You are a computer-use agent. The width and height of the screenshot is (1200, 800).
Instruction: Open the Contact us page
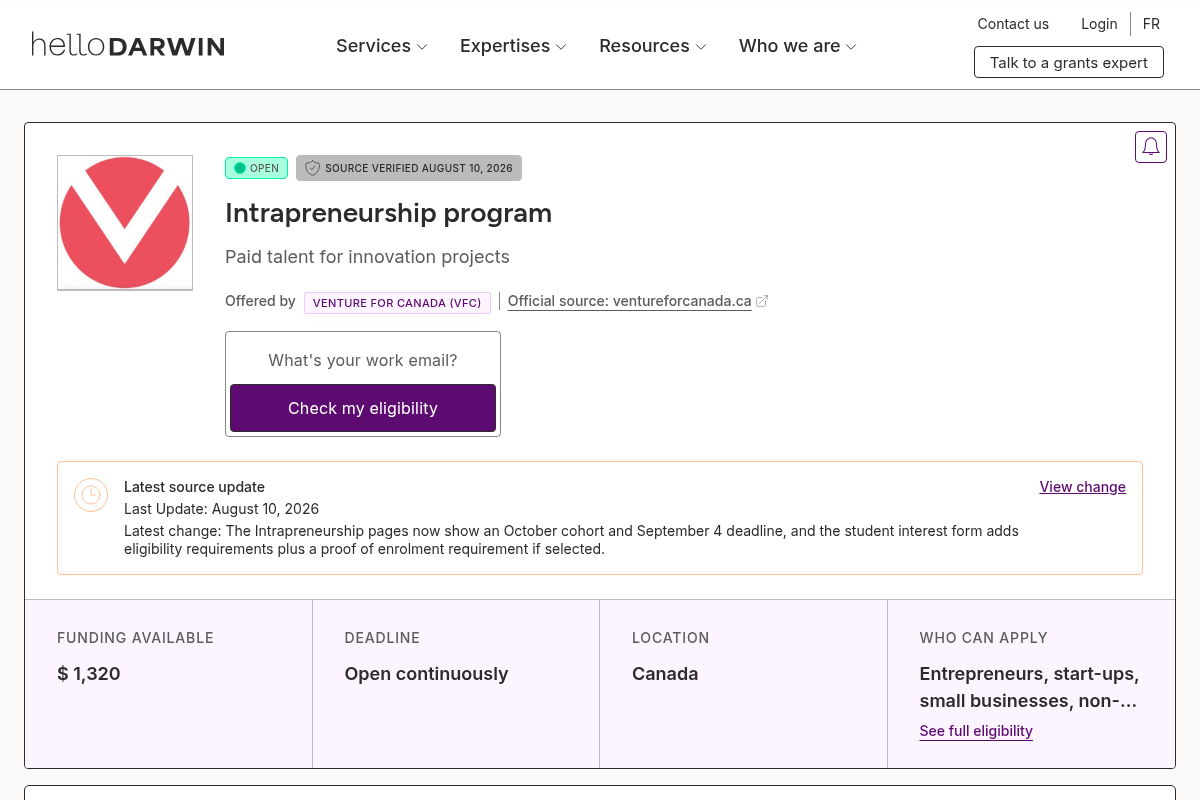pos(1013,24)
